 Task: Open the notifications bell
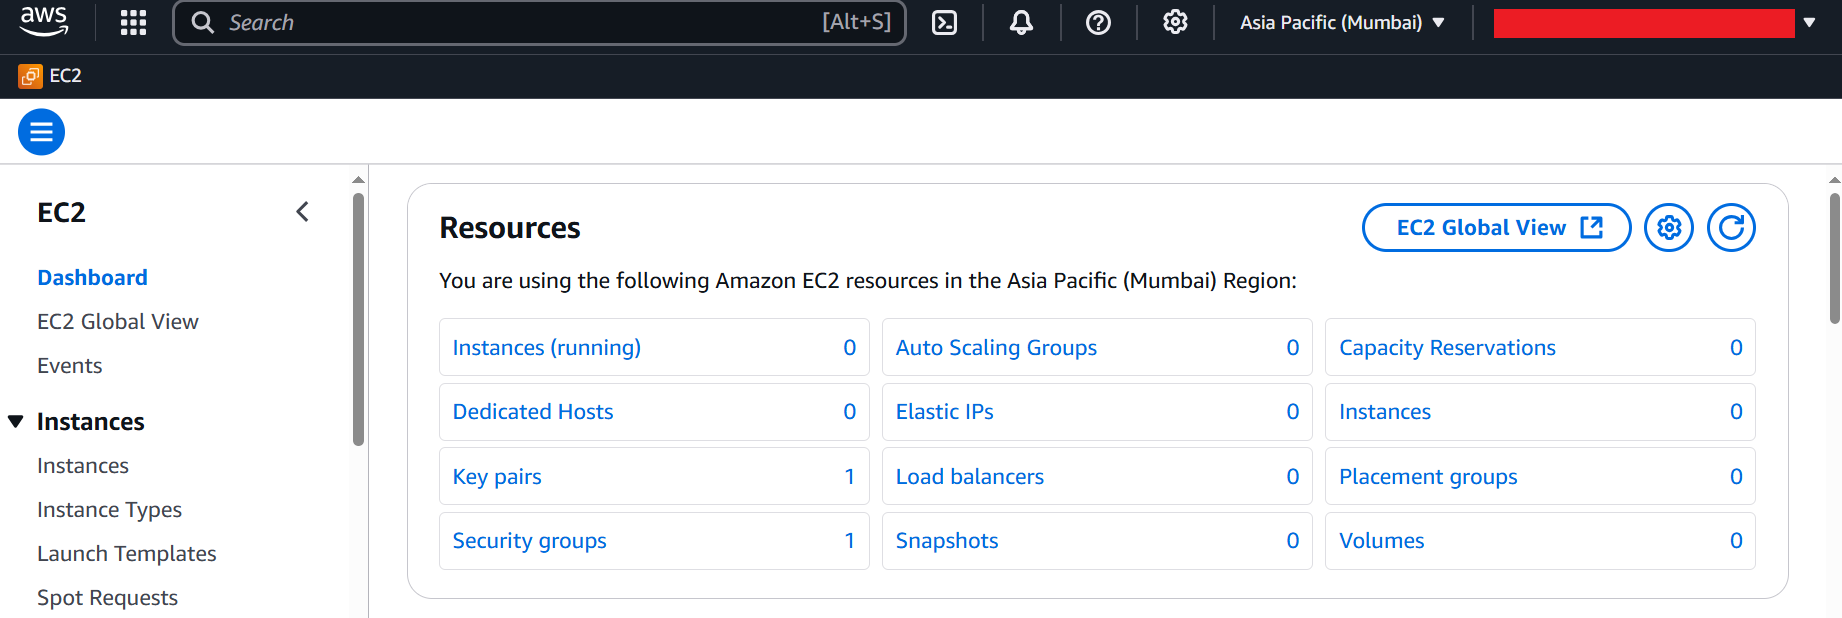pyautogui.click(x=1021, y=22)
